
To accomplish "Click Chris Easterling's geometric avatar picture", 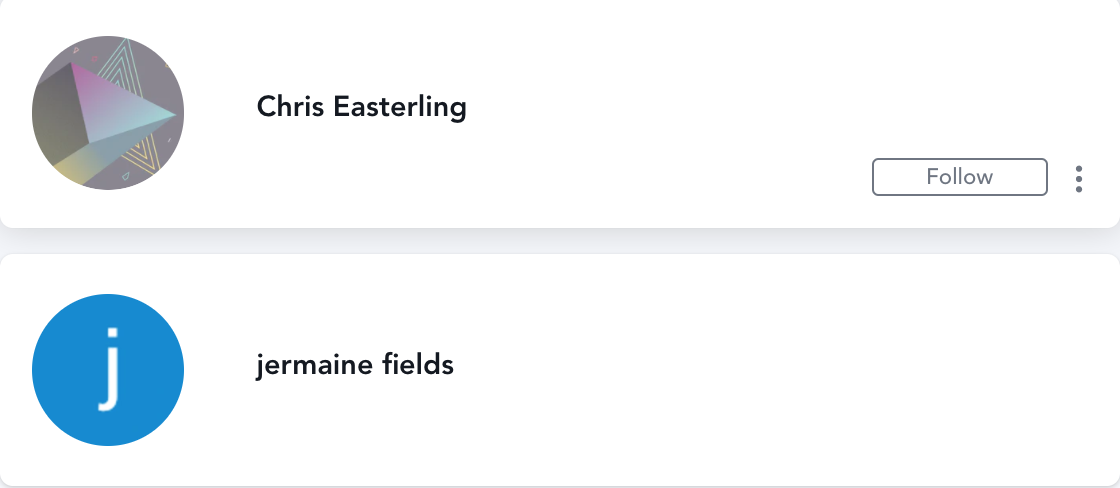I will pyautogui.click(x=108, y=113).
